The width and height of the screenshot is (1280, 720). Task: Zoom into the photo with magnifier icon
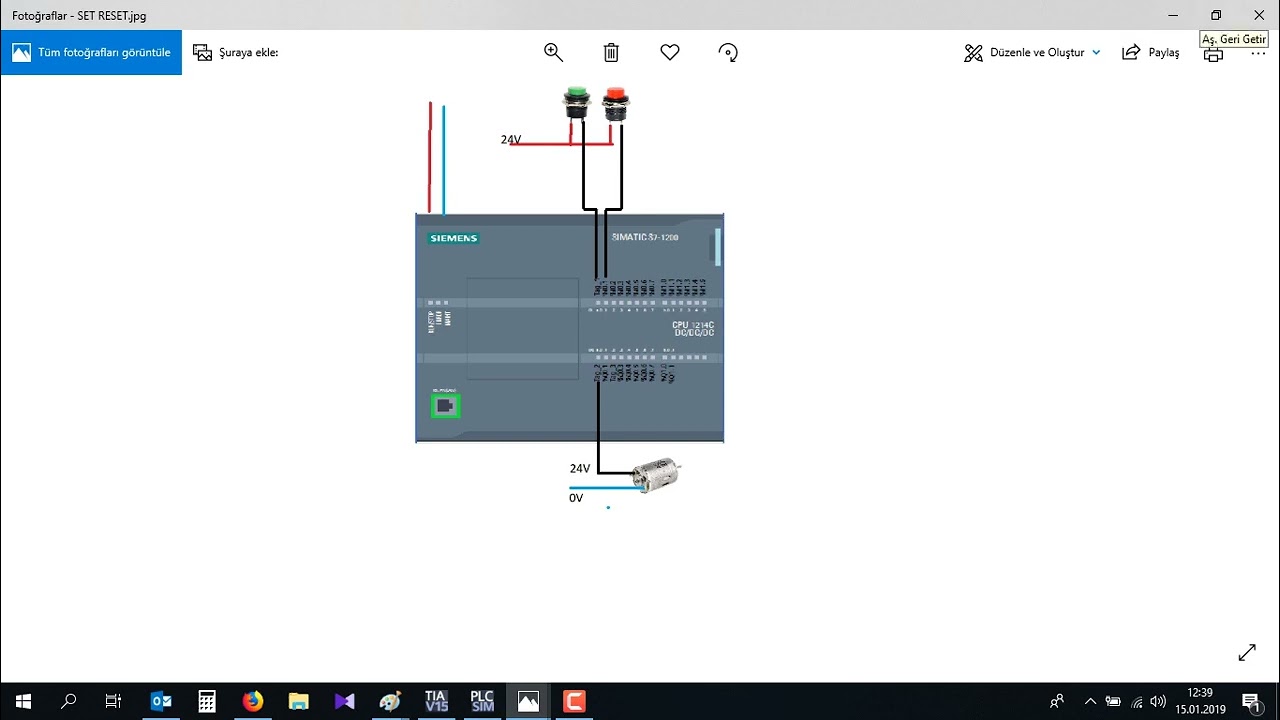click(553, 52)
